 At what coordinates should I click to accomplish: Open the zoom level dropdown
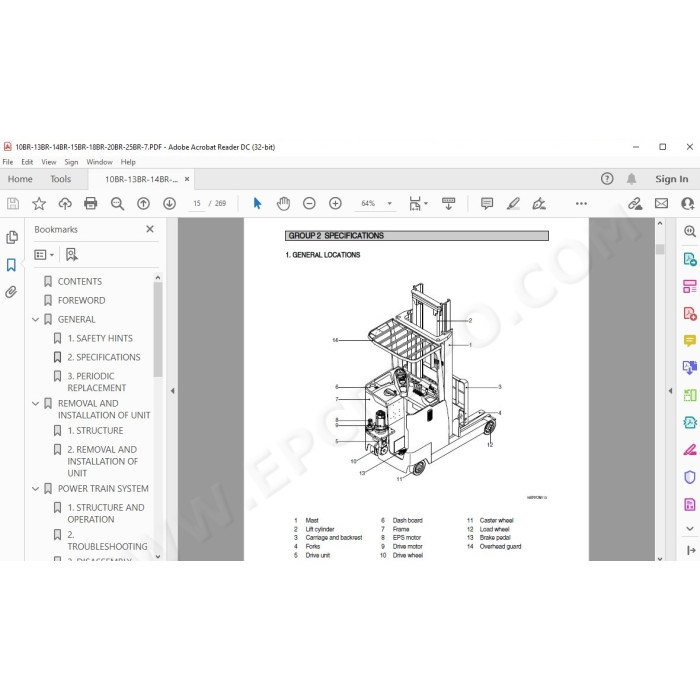pos(389,204)
